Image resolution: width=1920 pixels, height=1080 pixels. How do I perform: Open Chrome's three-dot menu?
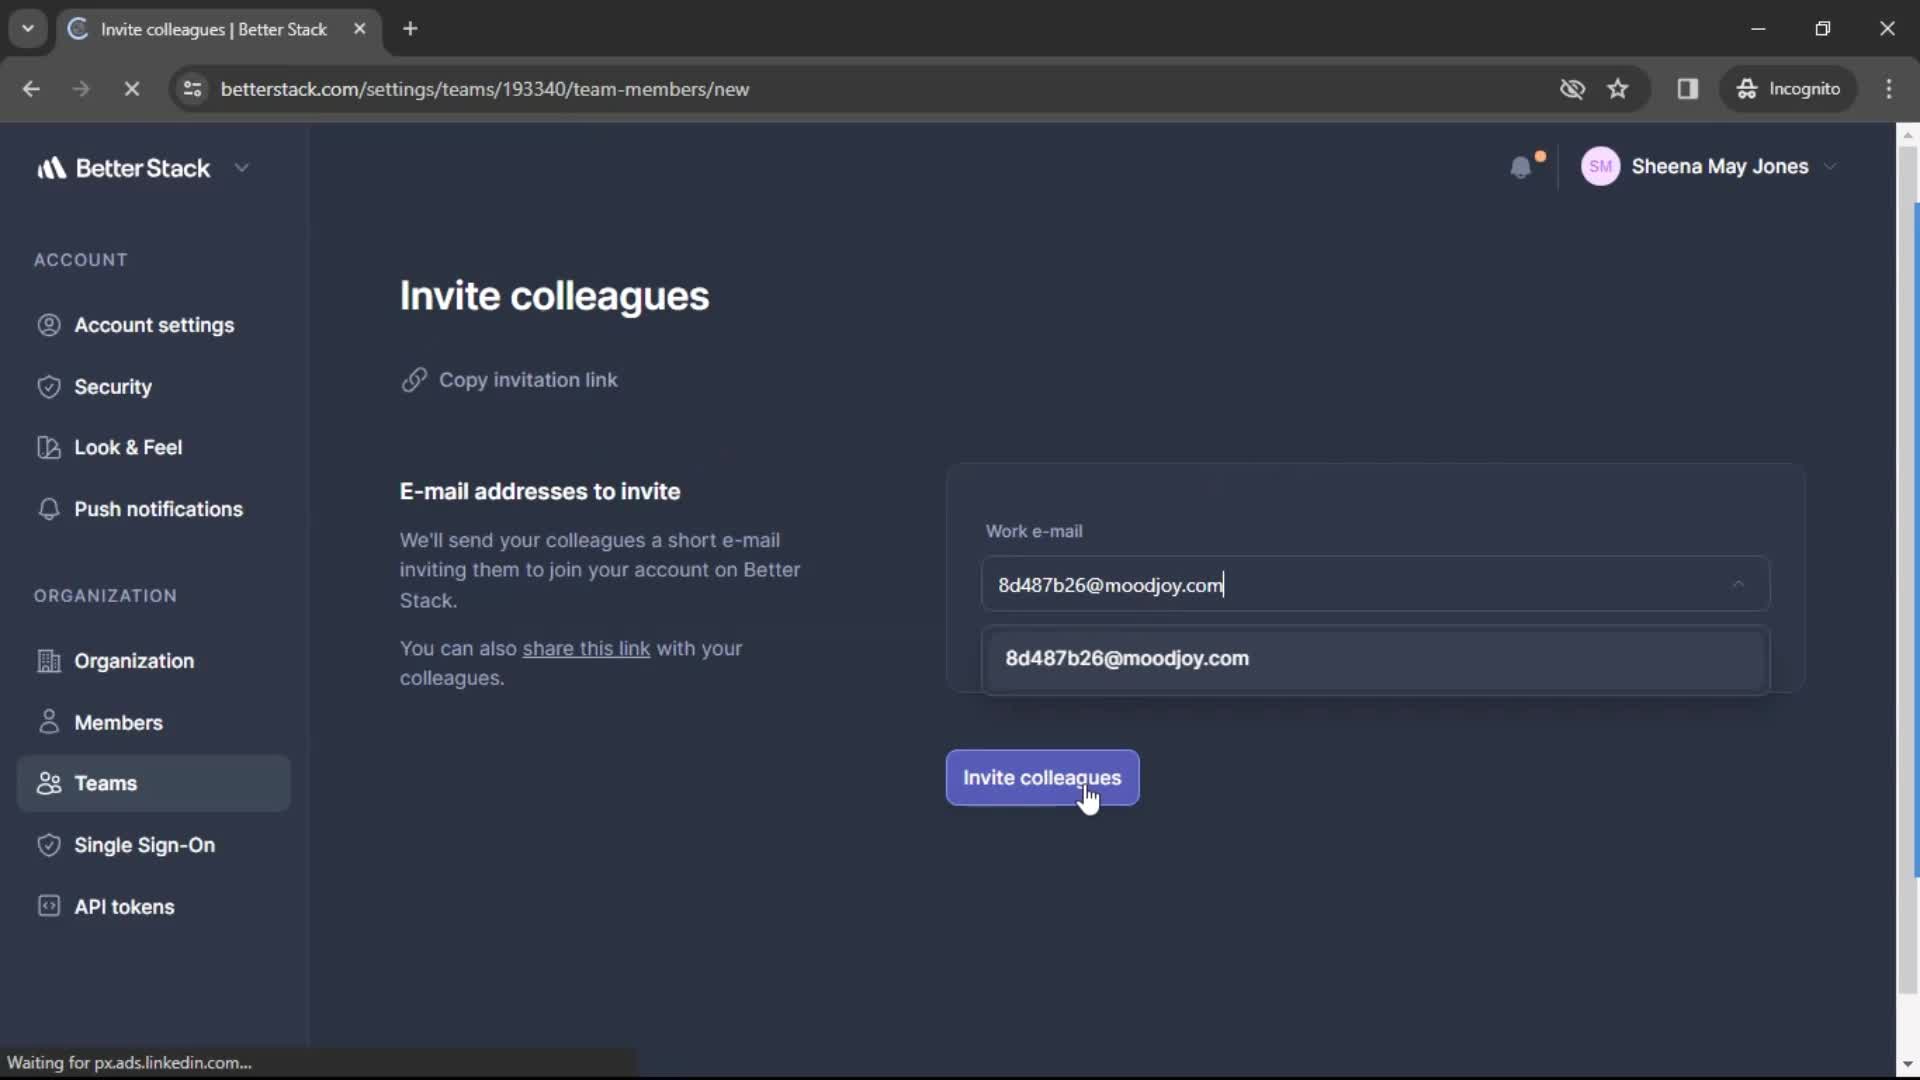(1889, 89)
